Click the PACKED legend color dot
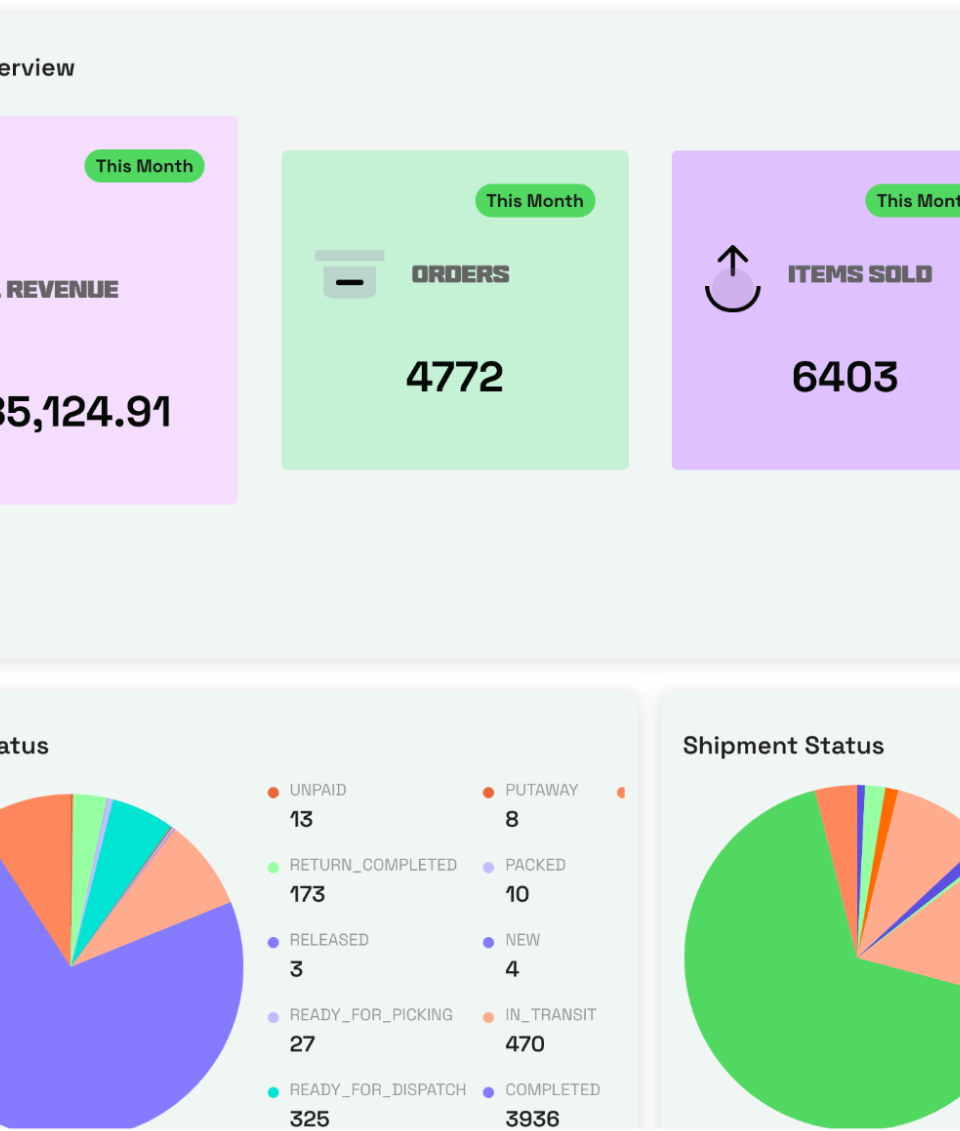This screenshot has width=960, height=1131. pyautogui.click(x=488, y=867)
